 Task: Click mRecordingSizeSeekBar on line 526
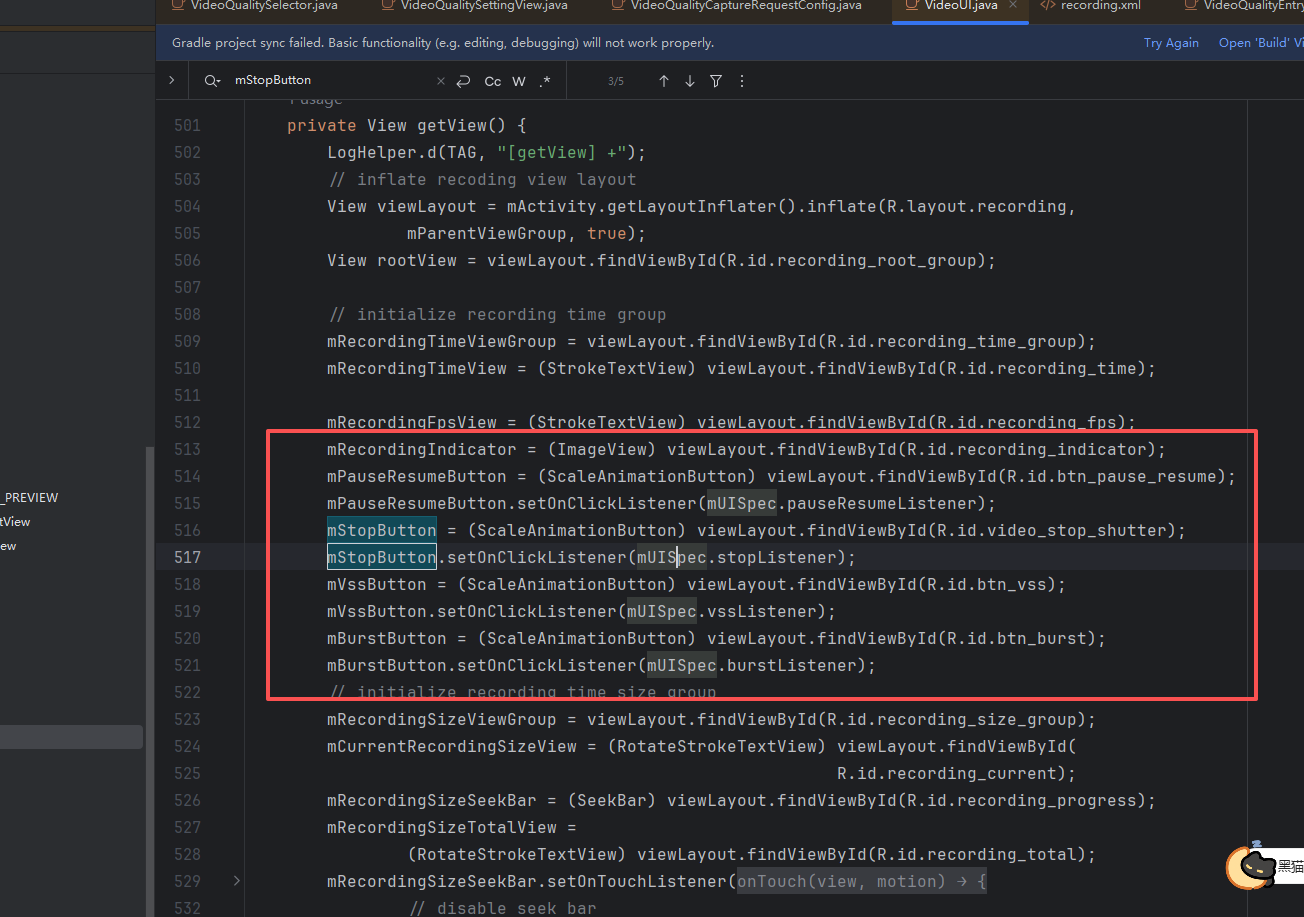pyautogui.click(x=432, y=800)
